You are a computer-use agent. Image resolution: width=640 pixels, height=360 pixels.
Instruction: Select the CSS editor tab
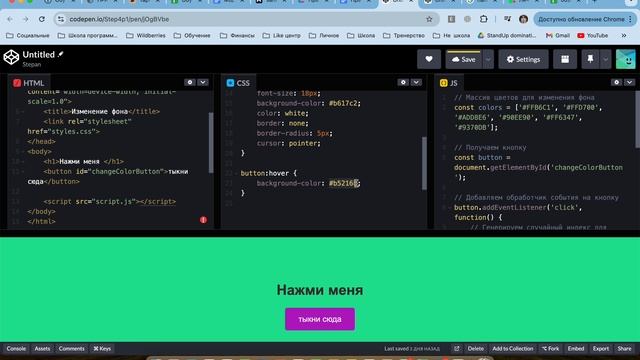[238, 83]
